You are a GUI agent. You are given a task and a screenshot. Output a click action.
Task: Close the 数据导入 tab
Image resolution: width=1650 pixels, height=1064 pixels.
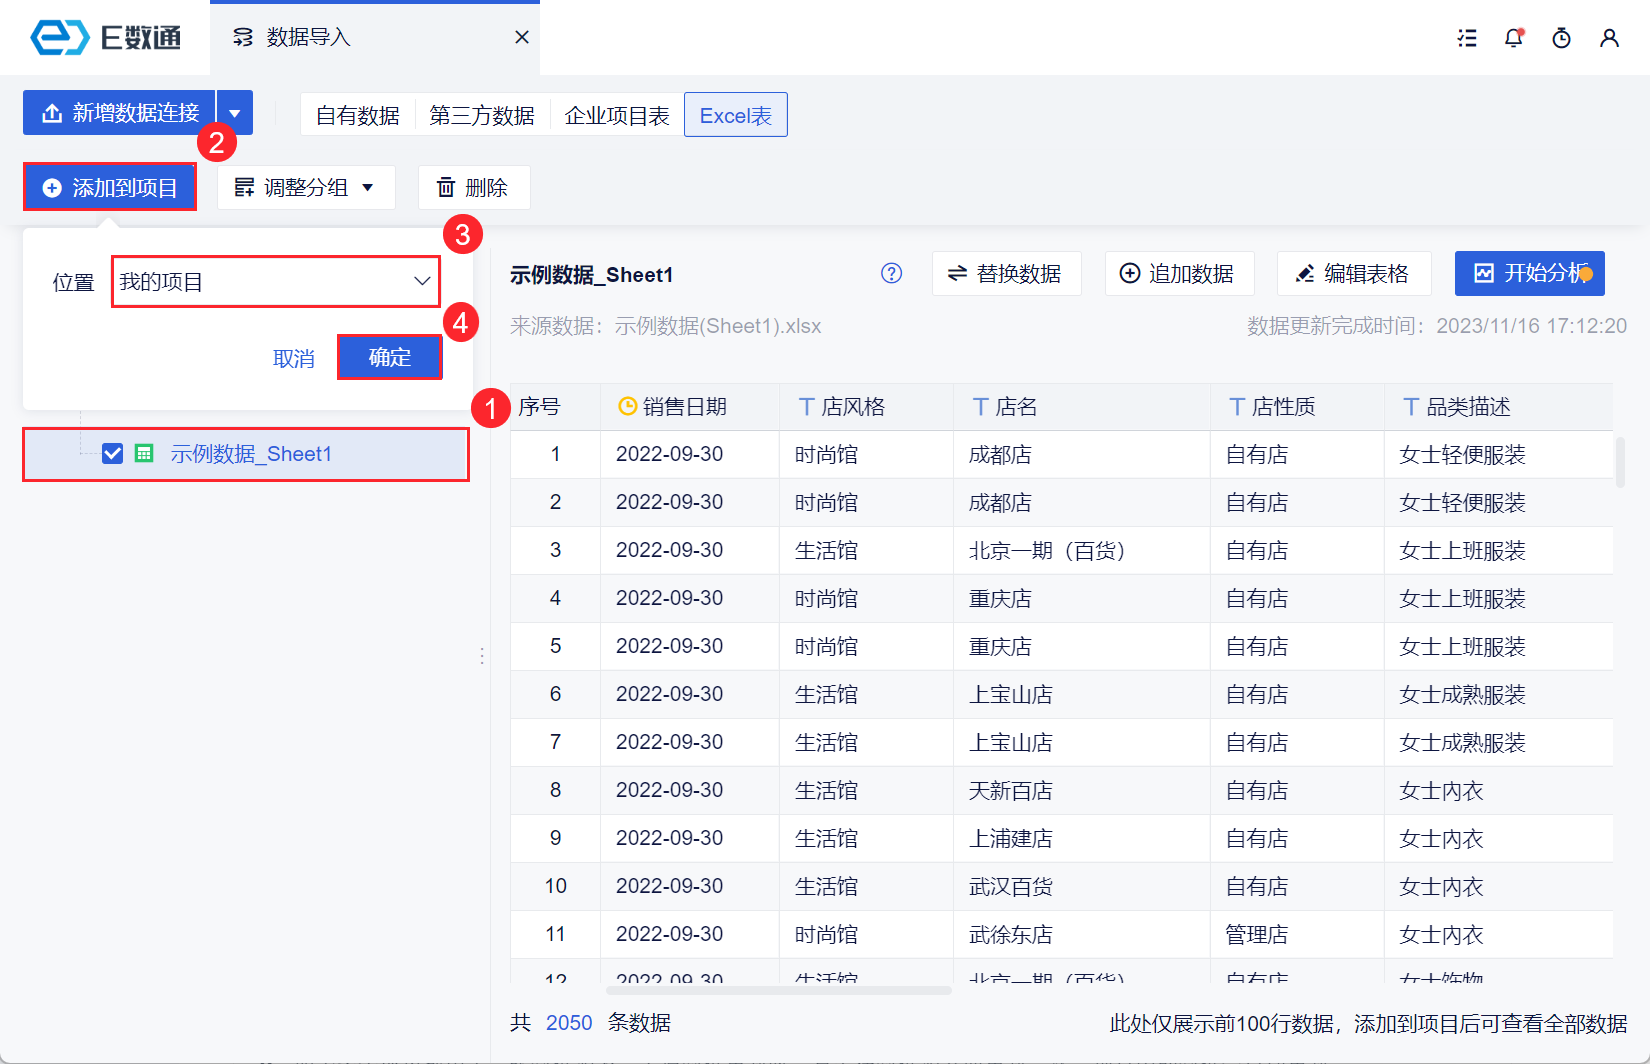pyautogui.click(x=521, y=37)
